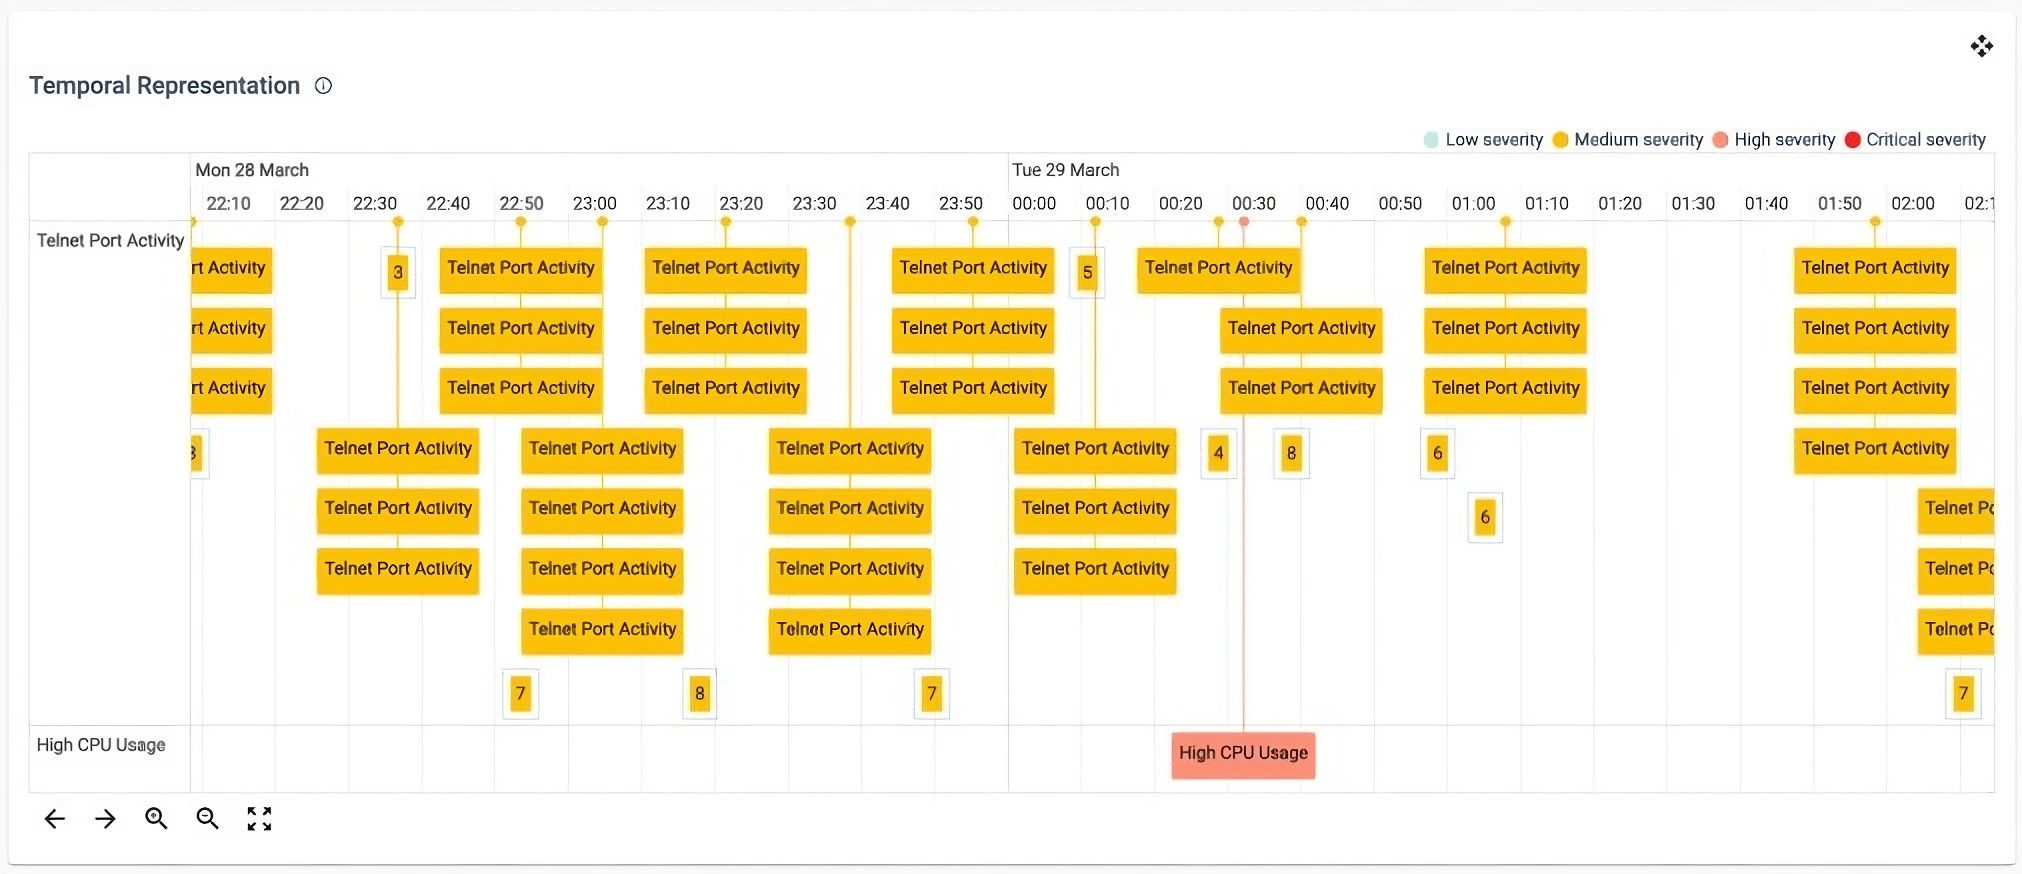Click the Tue 29 March date header

click(1065, 170)
